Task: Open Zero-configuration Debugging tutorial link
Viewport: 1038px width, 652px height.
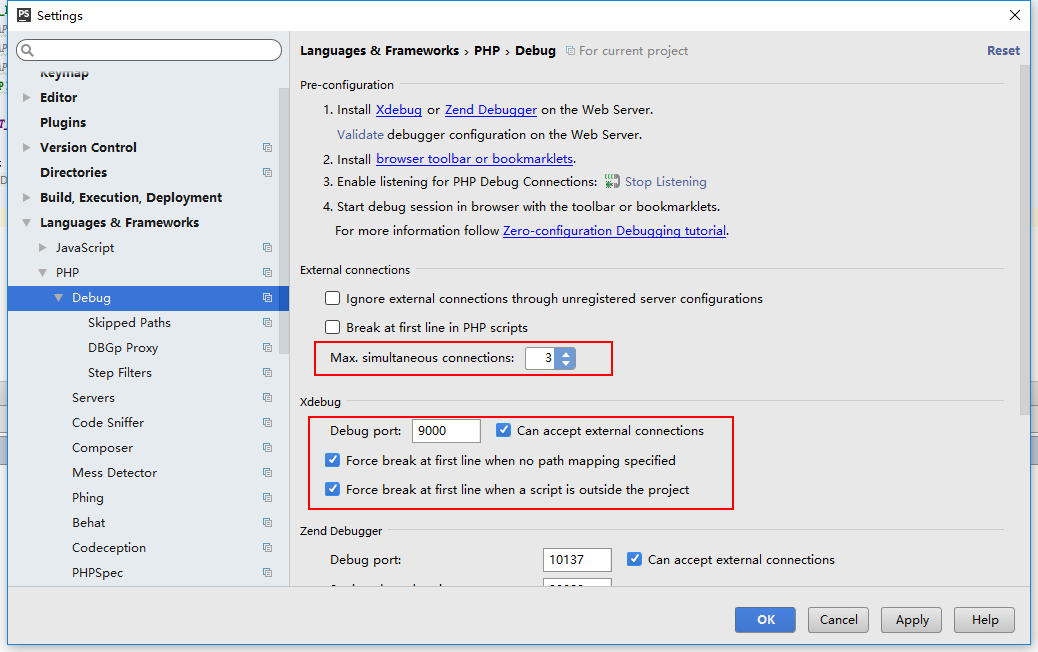Action: pos(614,231)
